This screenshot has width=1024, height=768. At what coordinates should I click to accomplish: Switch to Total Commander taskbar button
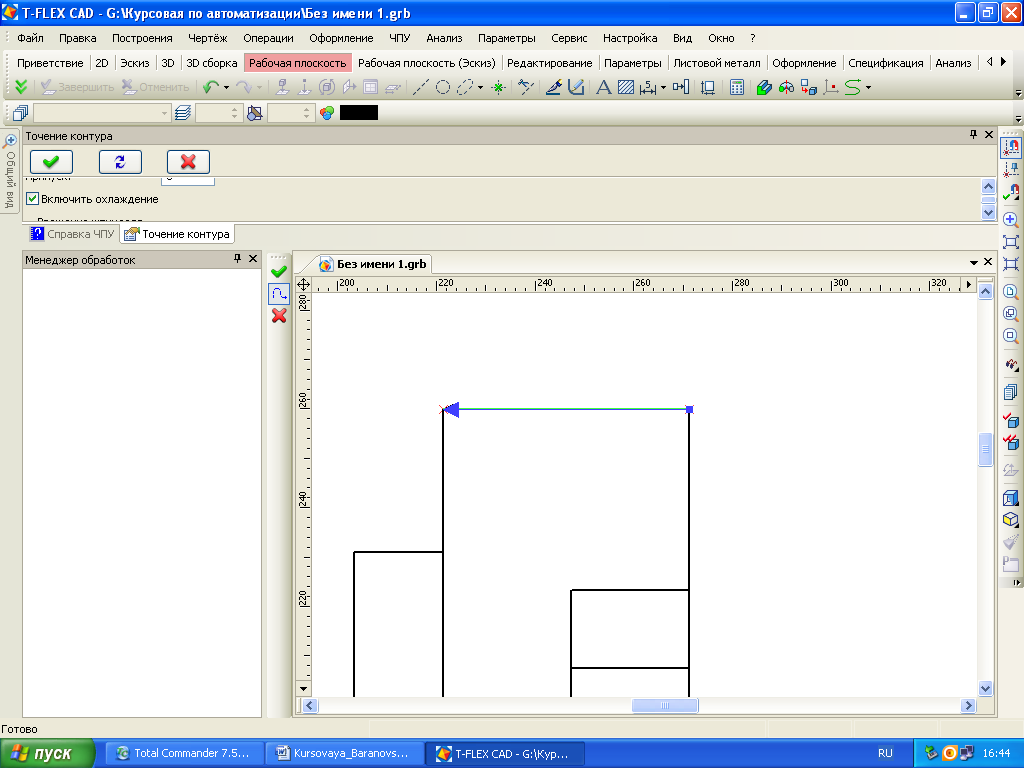[184, 753]
